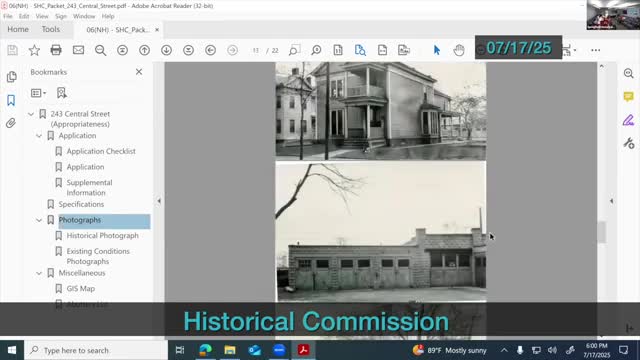Viewport: 640px width, 360px height.
Task: Open Outlook from taskbar
Action: [254, 350]
